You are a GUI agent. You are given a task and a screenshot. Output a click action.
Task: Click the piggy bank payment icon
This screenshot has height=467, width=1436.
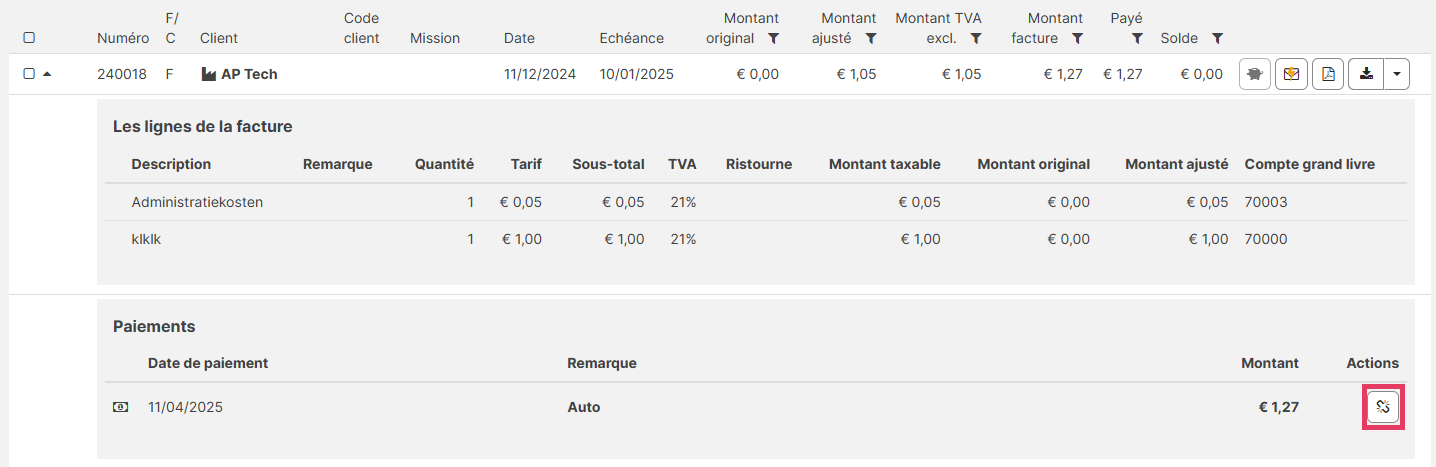1255,74
